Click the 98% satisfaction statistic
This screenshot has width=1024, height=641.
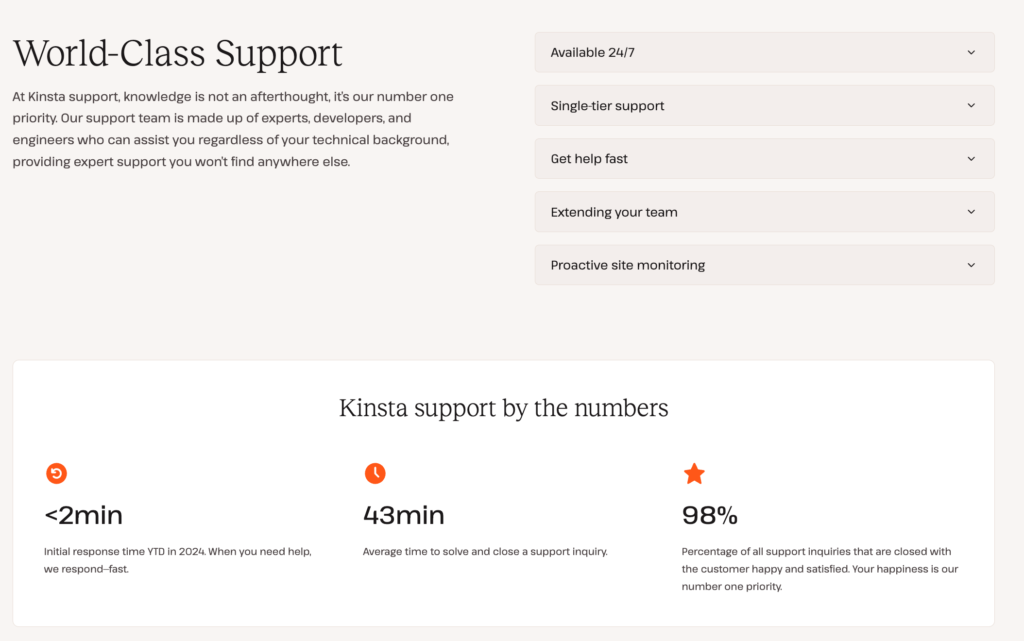pos(710,516)
